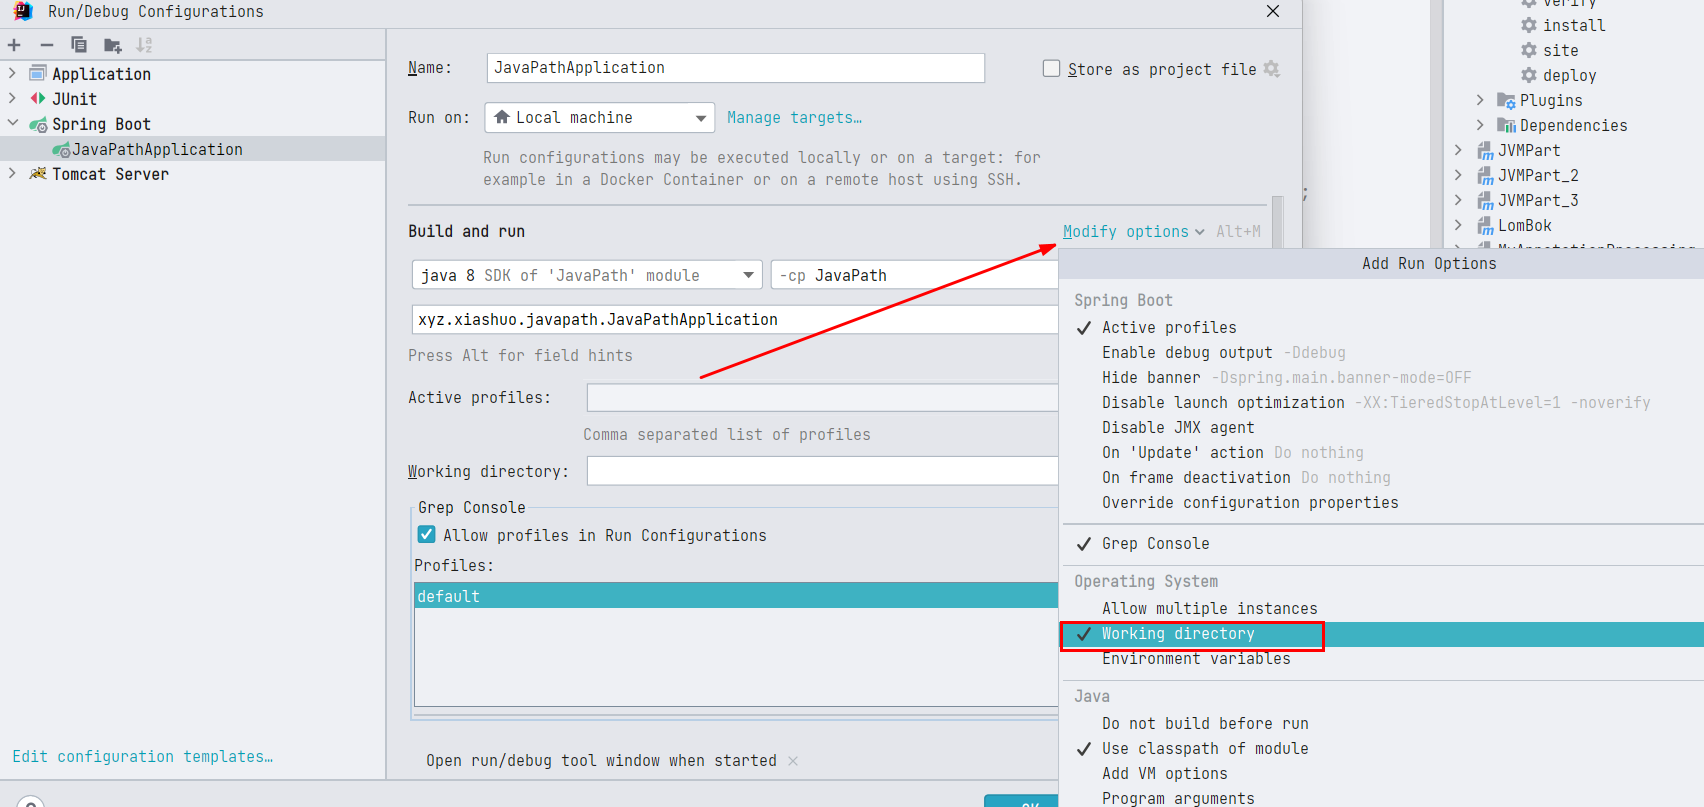Click the main class input field

pyautogui.click(x=735, y=319)
